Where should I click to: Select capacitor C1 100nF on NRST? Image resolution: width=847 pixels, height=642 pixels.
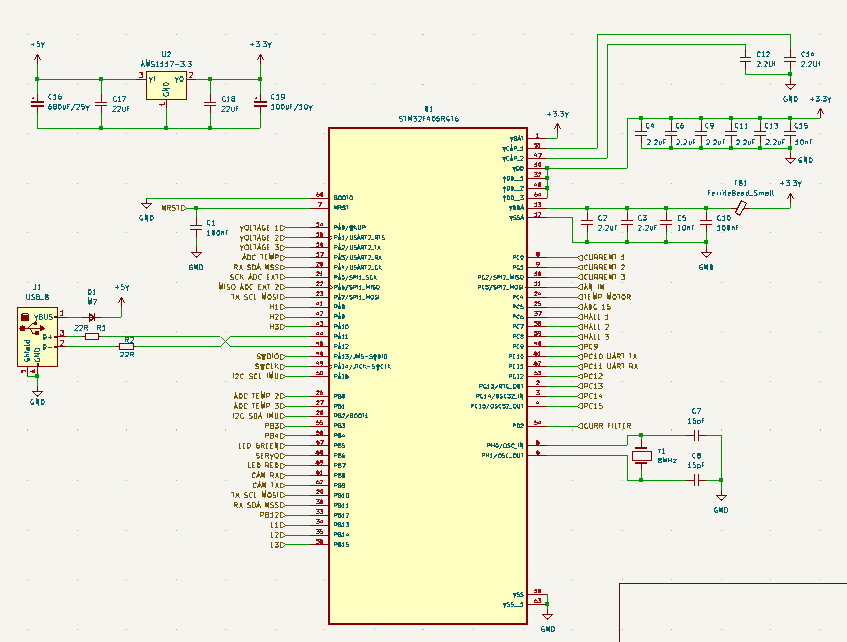196,228
